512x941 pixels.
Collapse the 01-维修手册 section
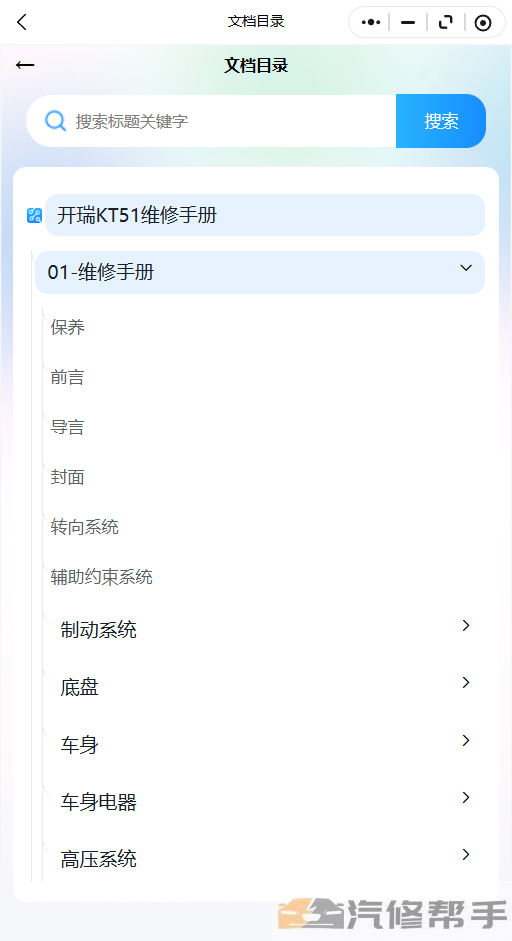click(466, 268)
